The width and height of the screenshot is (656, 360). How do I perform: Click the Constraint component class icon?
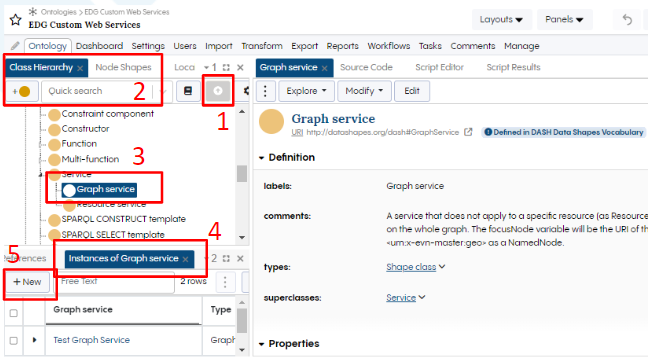(x=54, y=114)
